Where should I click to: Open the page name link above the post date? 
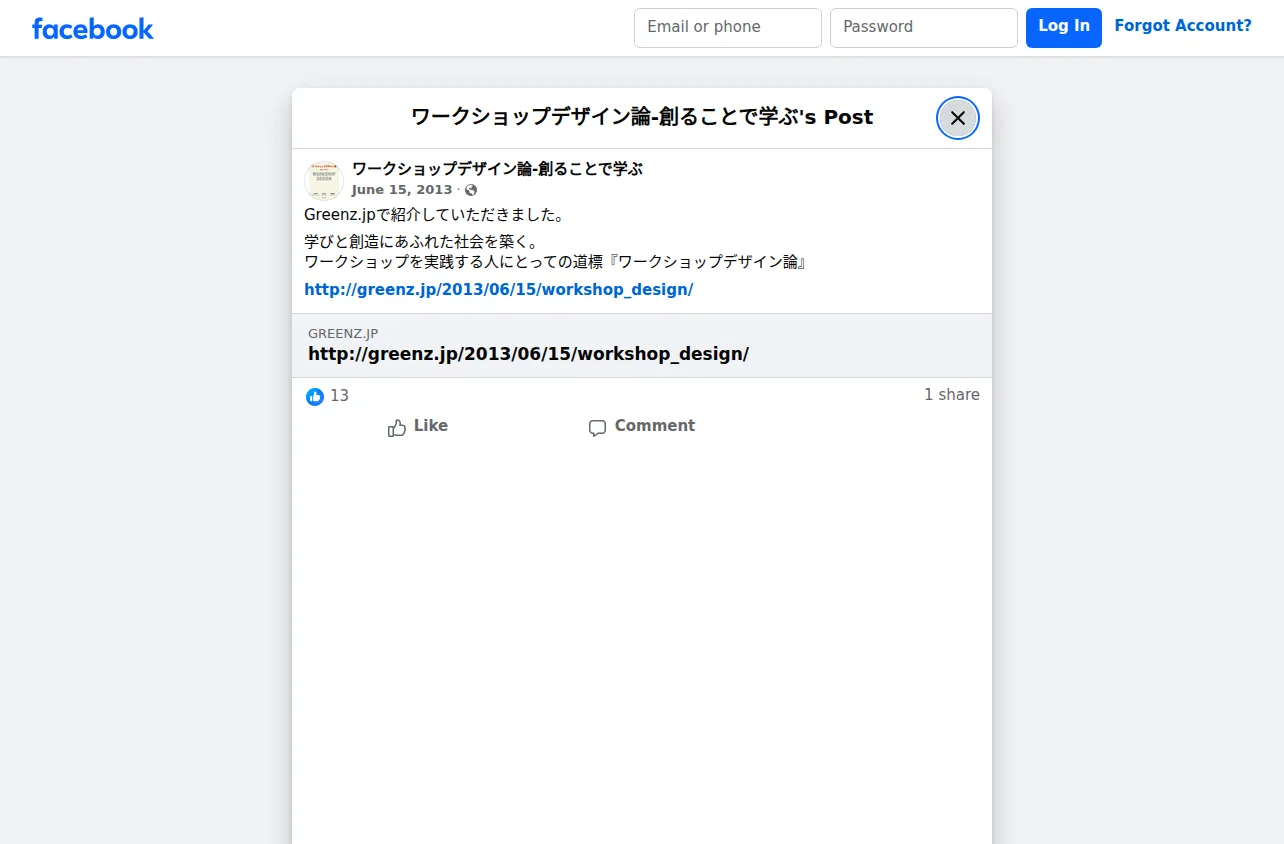click(x=497, y=169)
